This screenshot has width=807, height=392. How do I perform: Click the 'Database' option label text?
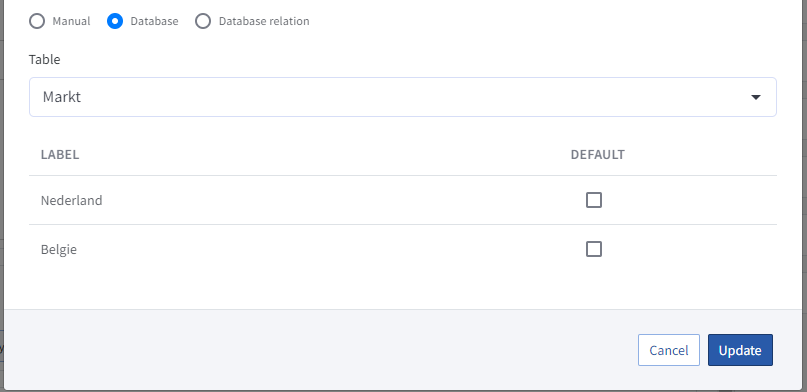pyautogui.click(x=154, y=21)
